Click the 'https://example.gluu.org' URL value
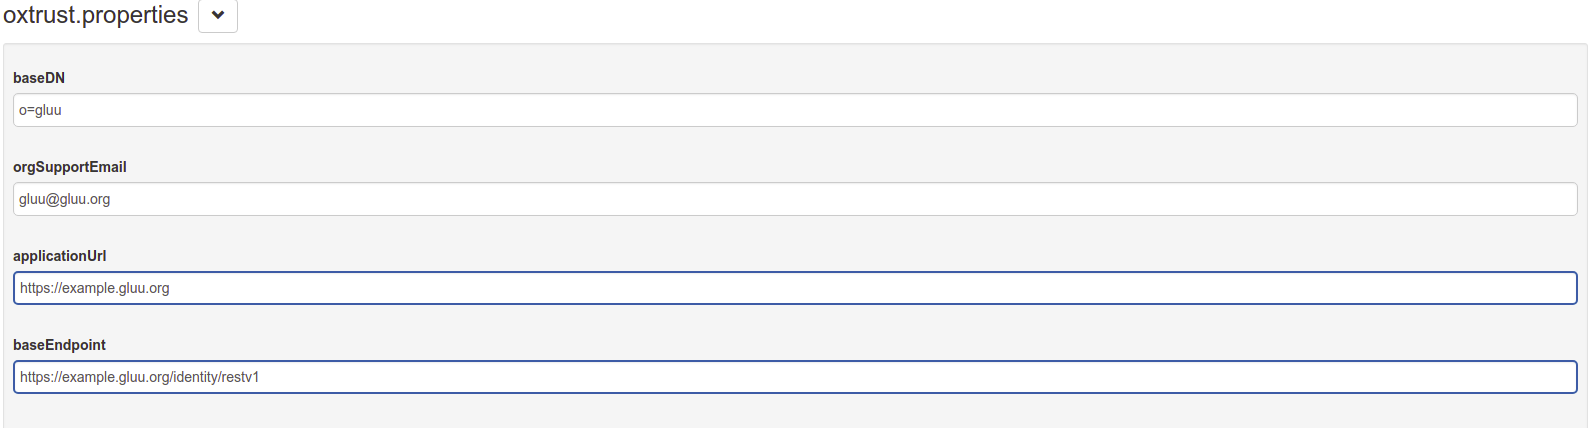The image size is (1588, 428). (x=95, y=288)
